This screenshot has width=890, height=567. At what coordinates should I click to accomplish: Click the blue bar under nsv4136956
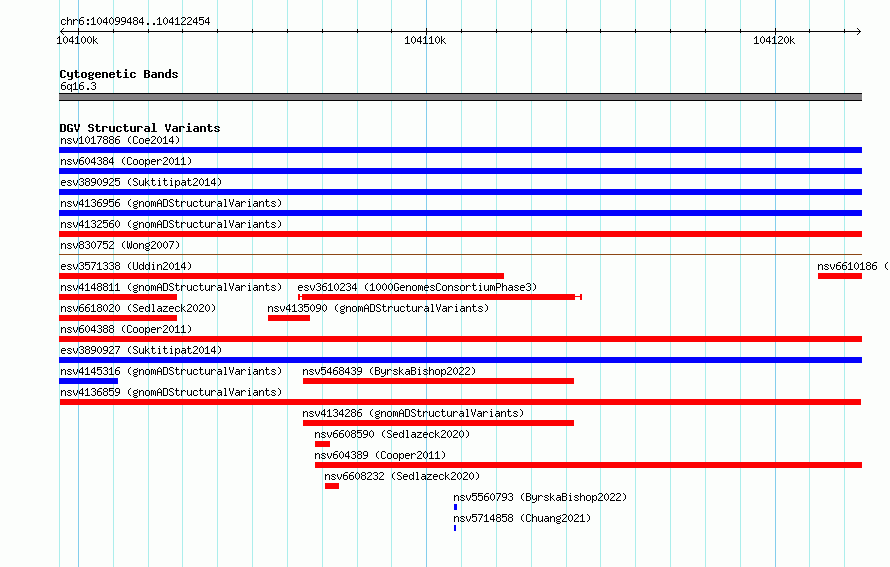[460, 213]
